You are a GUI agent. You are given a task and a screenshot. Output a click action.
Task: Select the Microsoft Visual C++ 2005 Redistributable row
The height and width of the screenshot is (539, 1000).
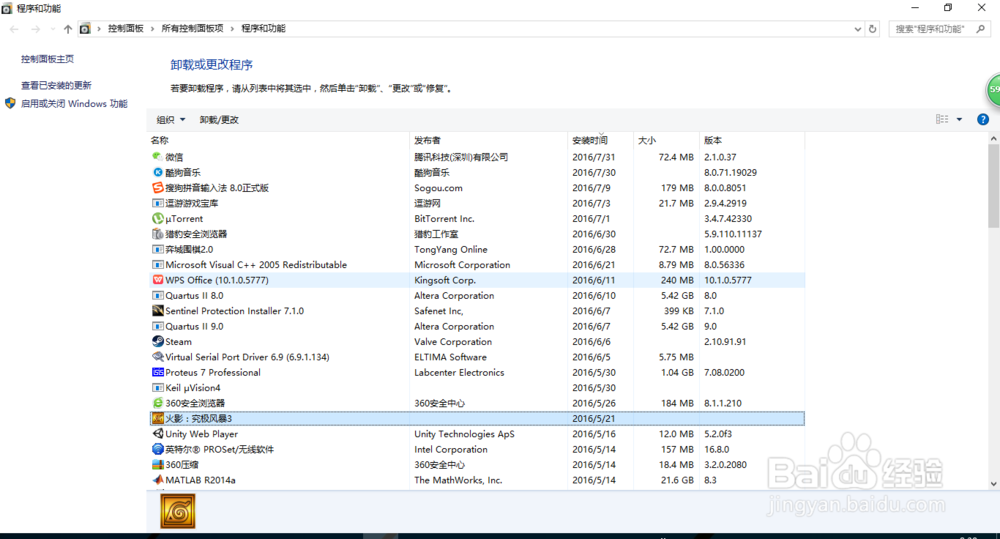coord(477,265)
